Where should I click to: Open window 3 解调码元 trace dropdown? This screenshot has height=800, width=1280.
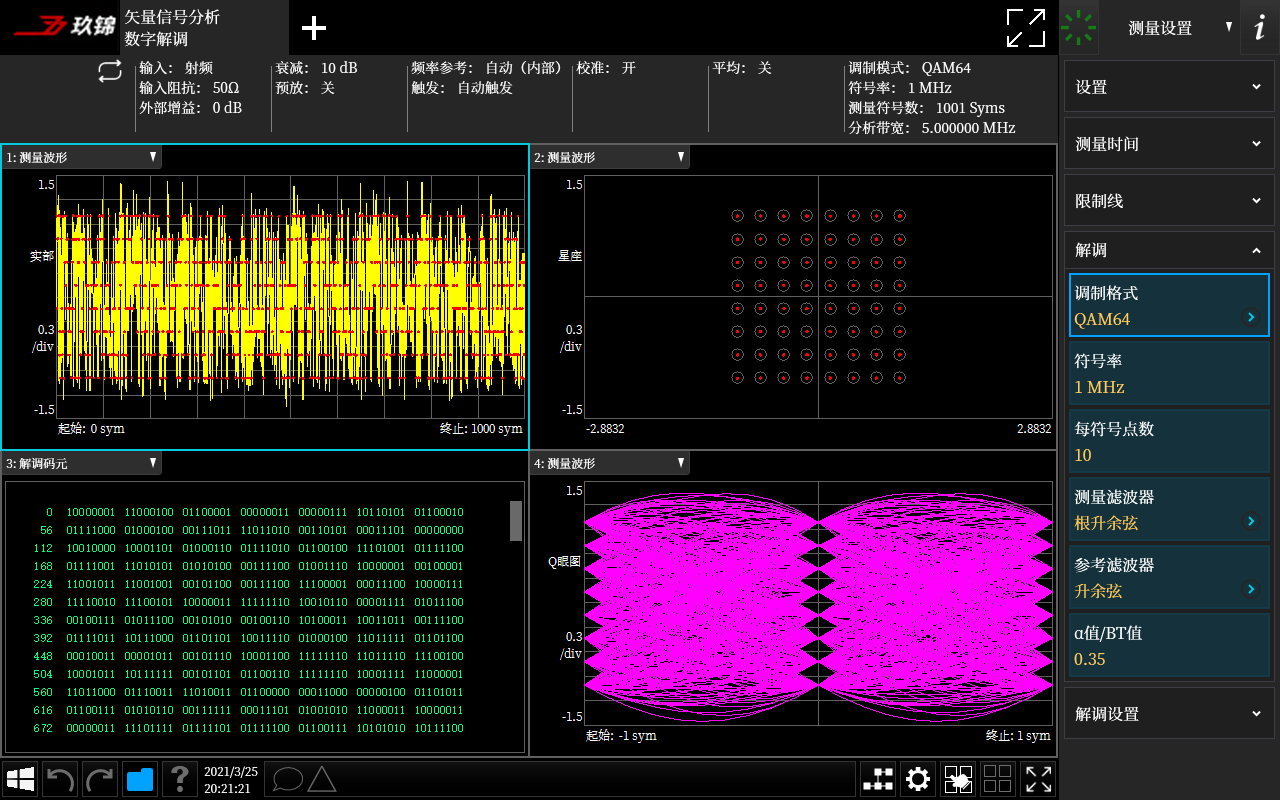tap(82, 463)
